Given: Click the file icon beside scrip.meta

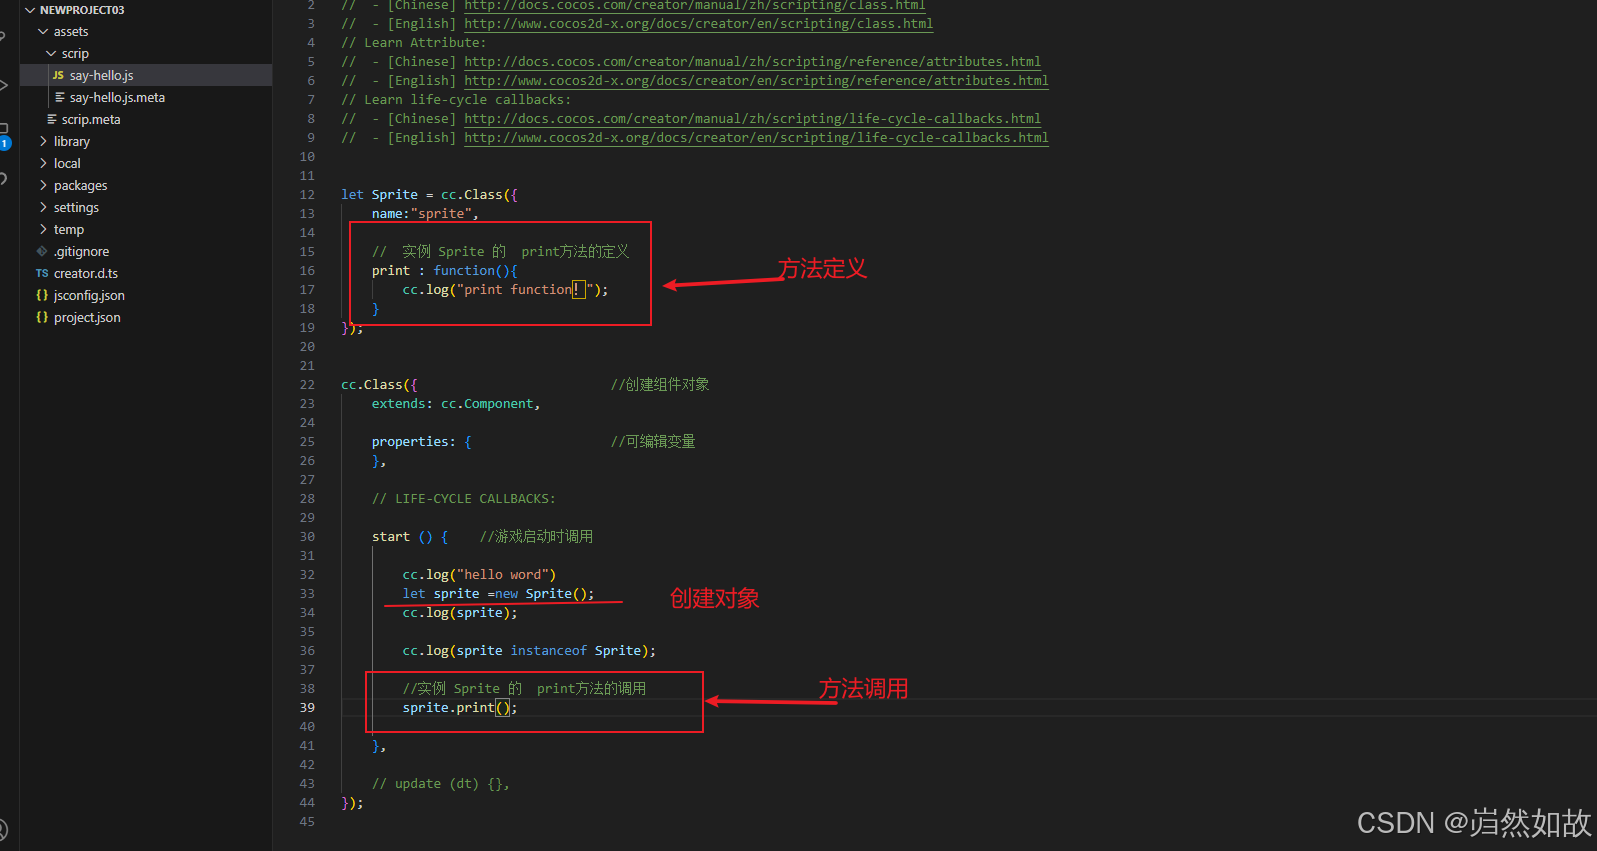Looking at the screenshot, I should [52, 119].
